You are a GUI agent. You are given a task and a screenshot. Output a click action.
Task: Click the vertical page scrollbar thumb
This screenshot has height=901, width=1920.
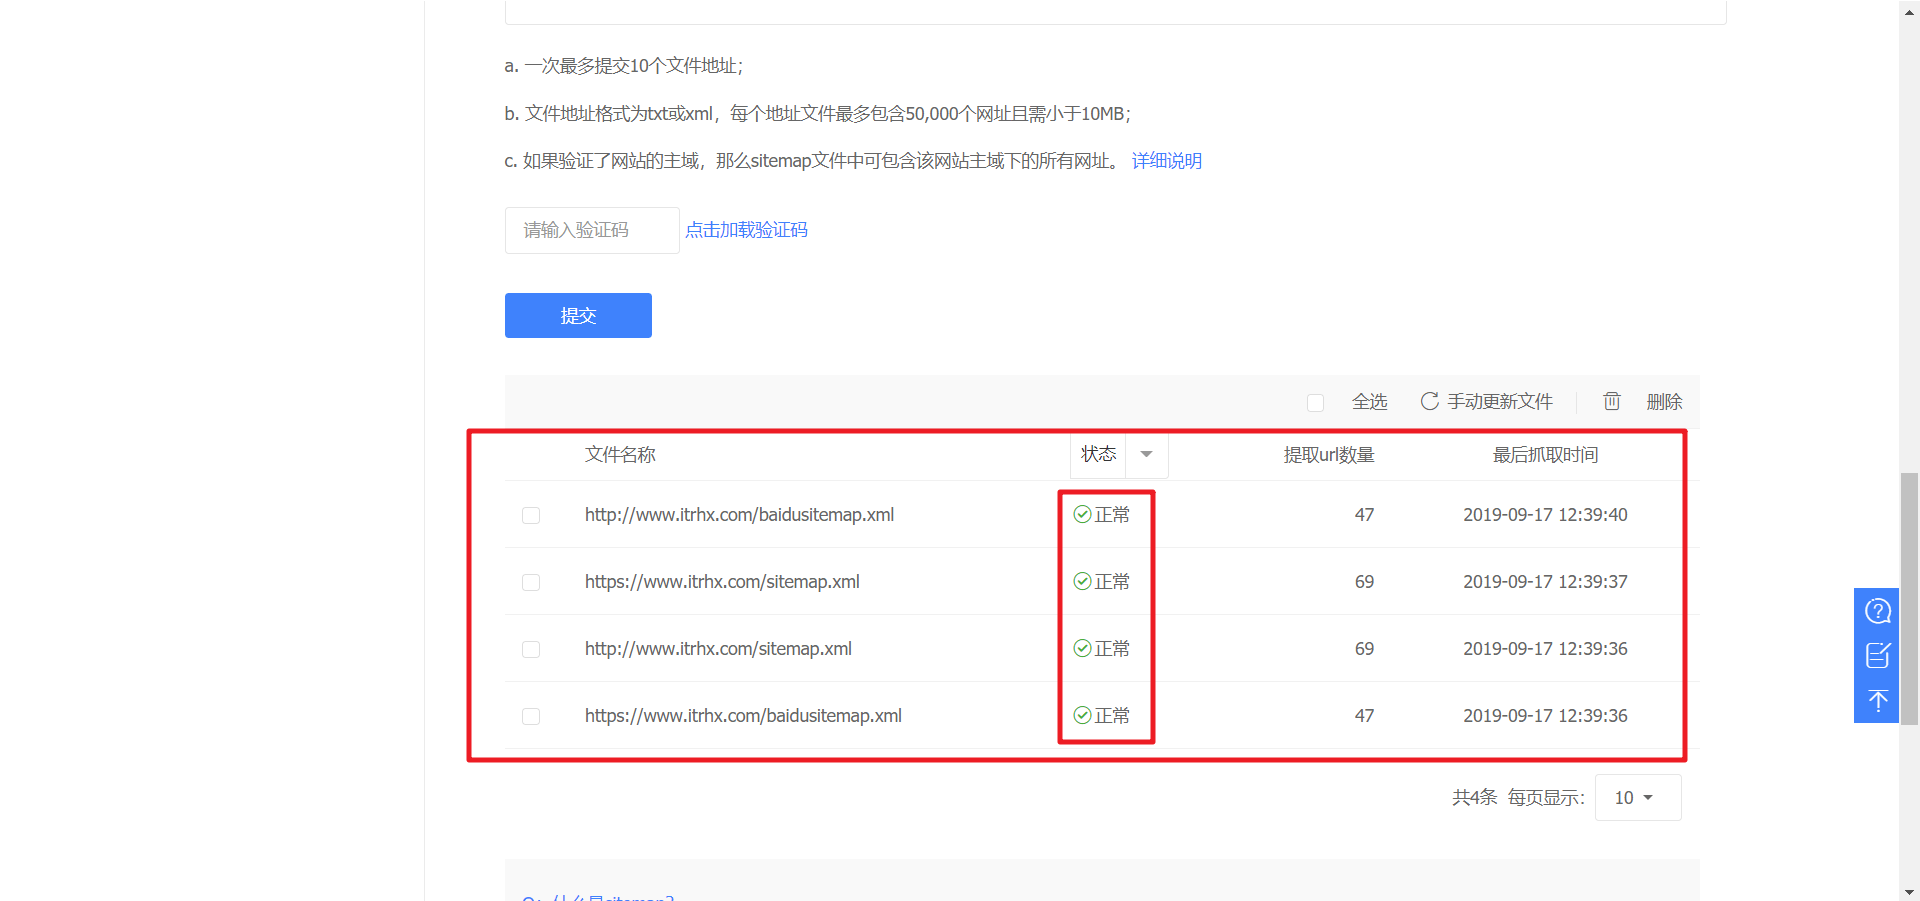tap(1909, 597)
